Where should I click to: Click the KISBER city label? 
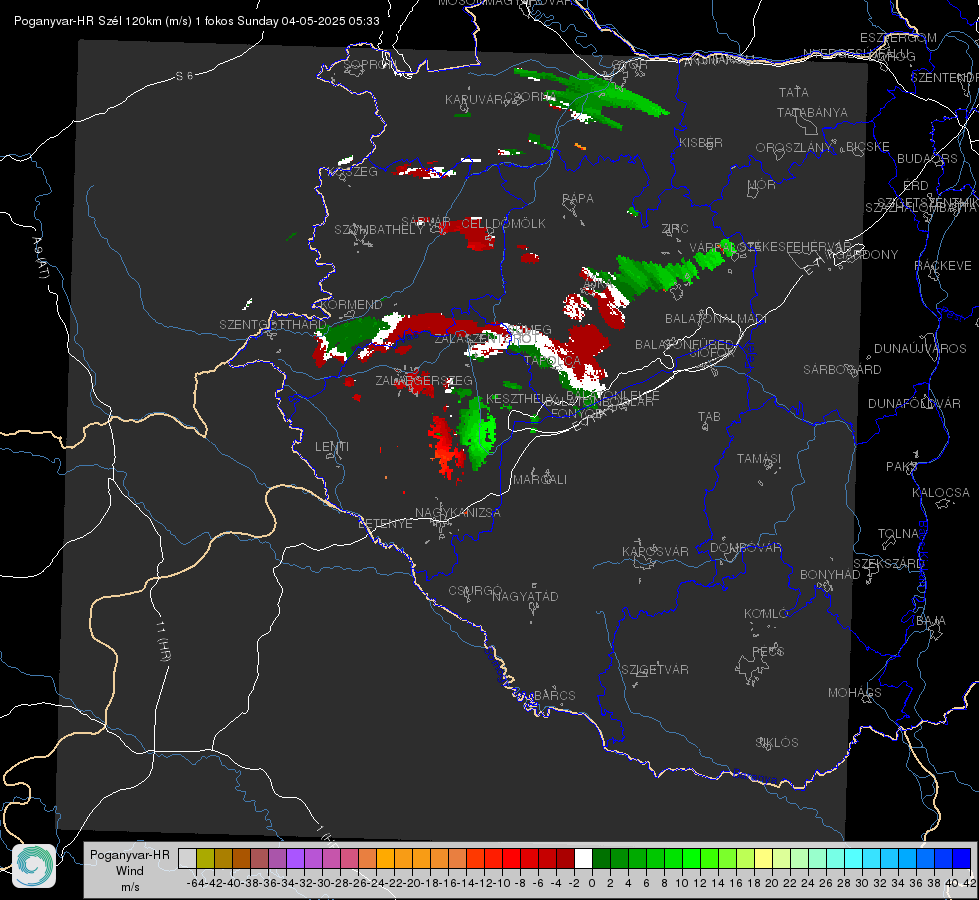(701, 142)
